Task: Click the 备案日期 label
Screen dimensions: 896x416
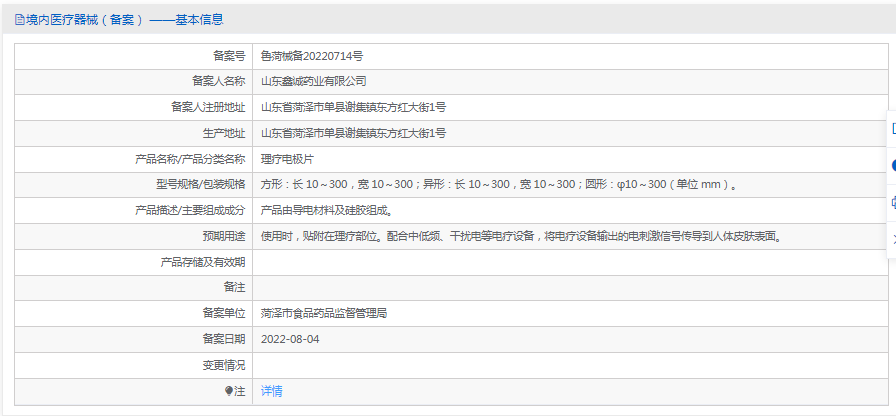Action: tap(224, 339)
